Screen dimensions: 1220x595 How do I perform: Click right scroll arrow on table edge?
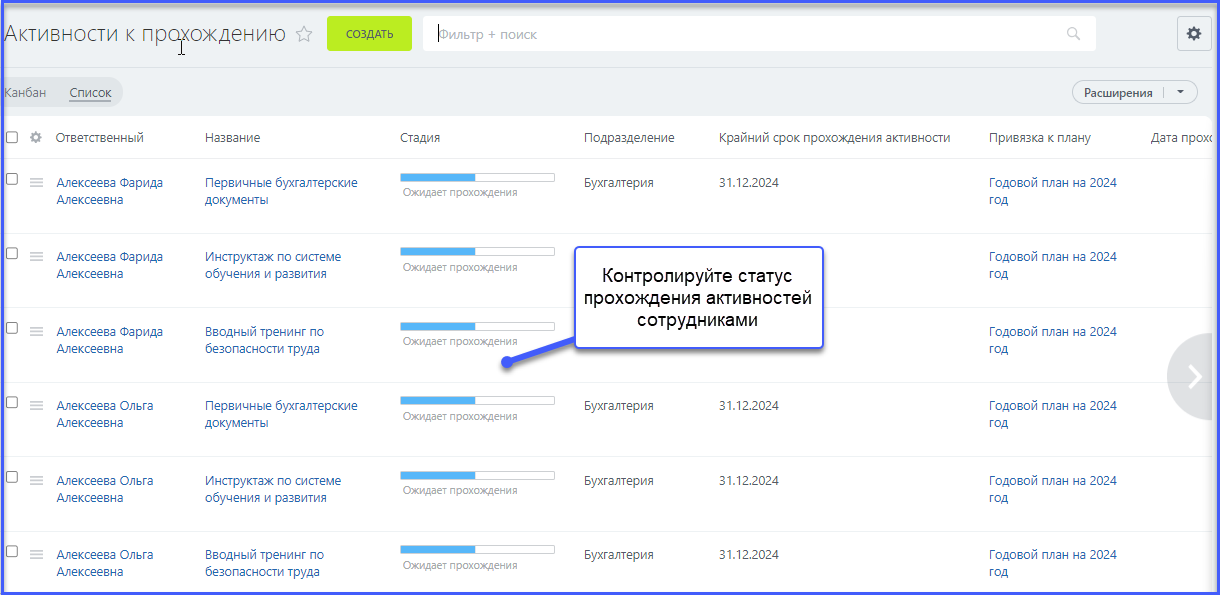pyautogui.click(x=1194, y=376)
